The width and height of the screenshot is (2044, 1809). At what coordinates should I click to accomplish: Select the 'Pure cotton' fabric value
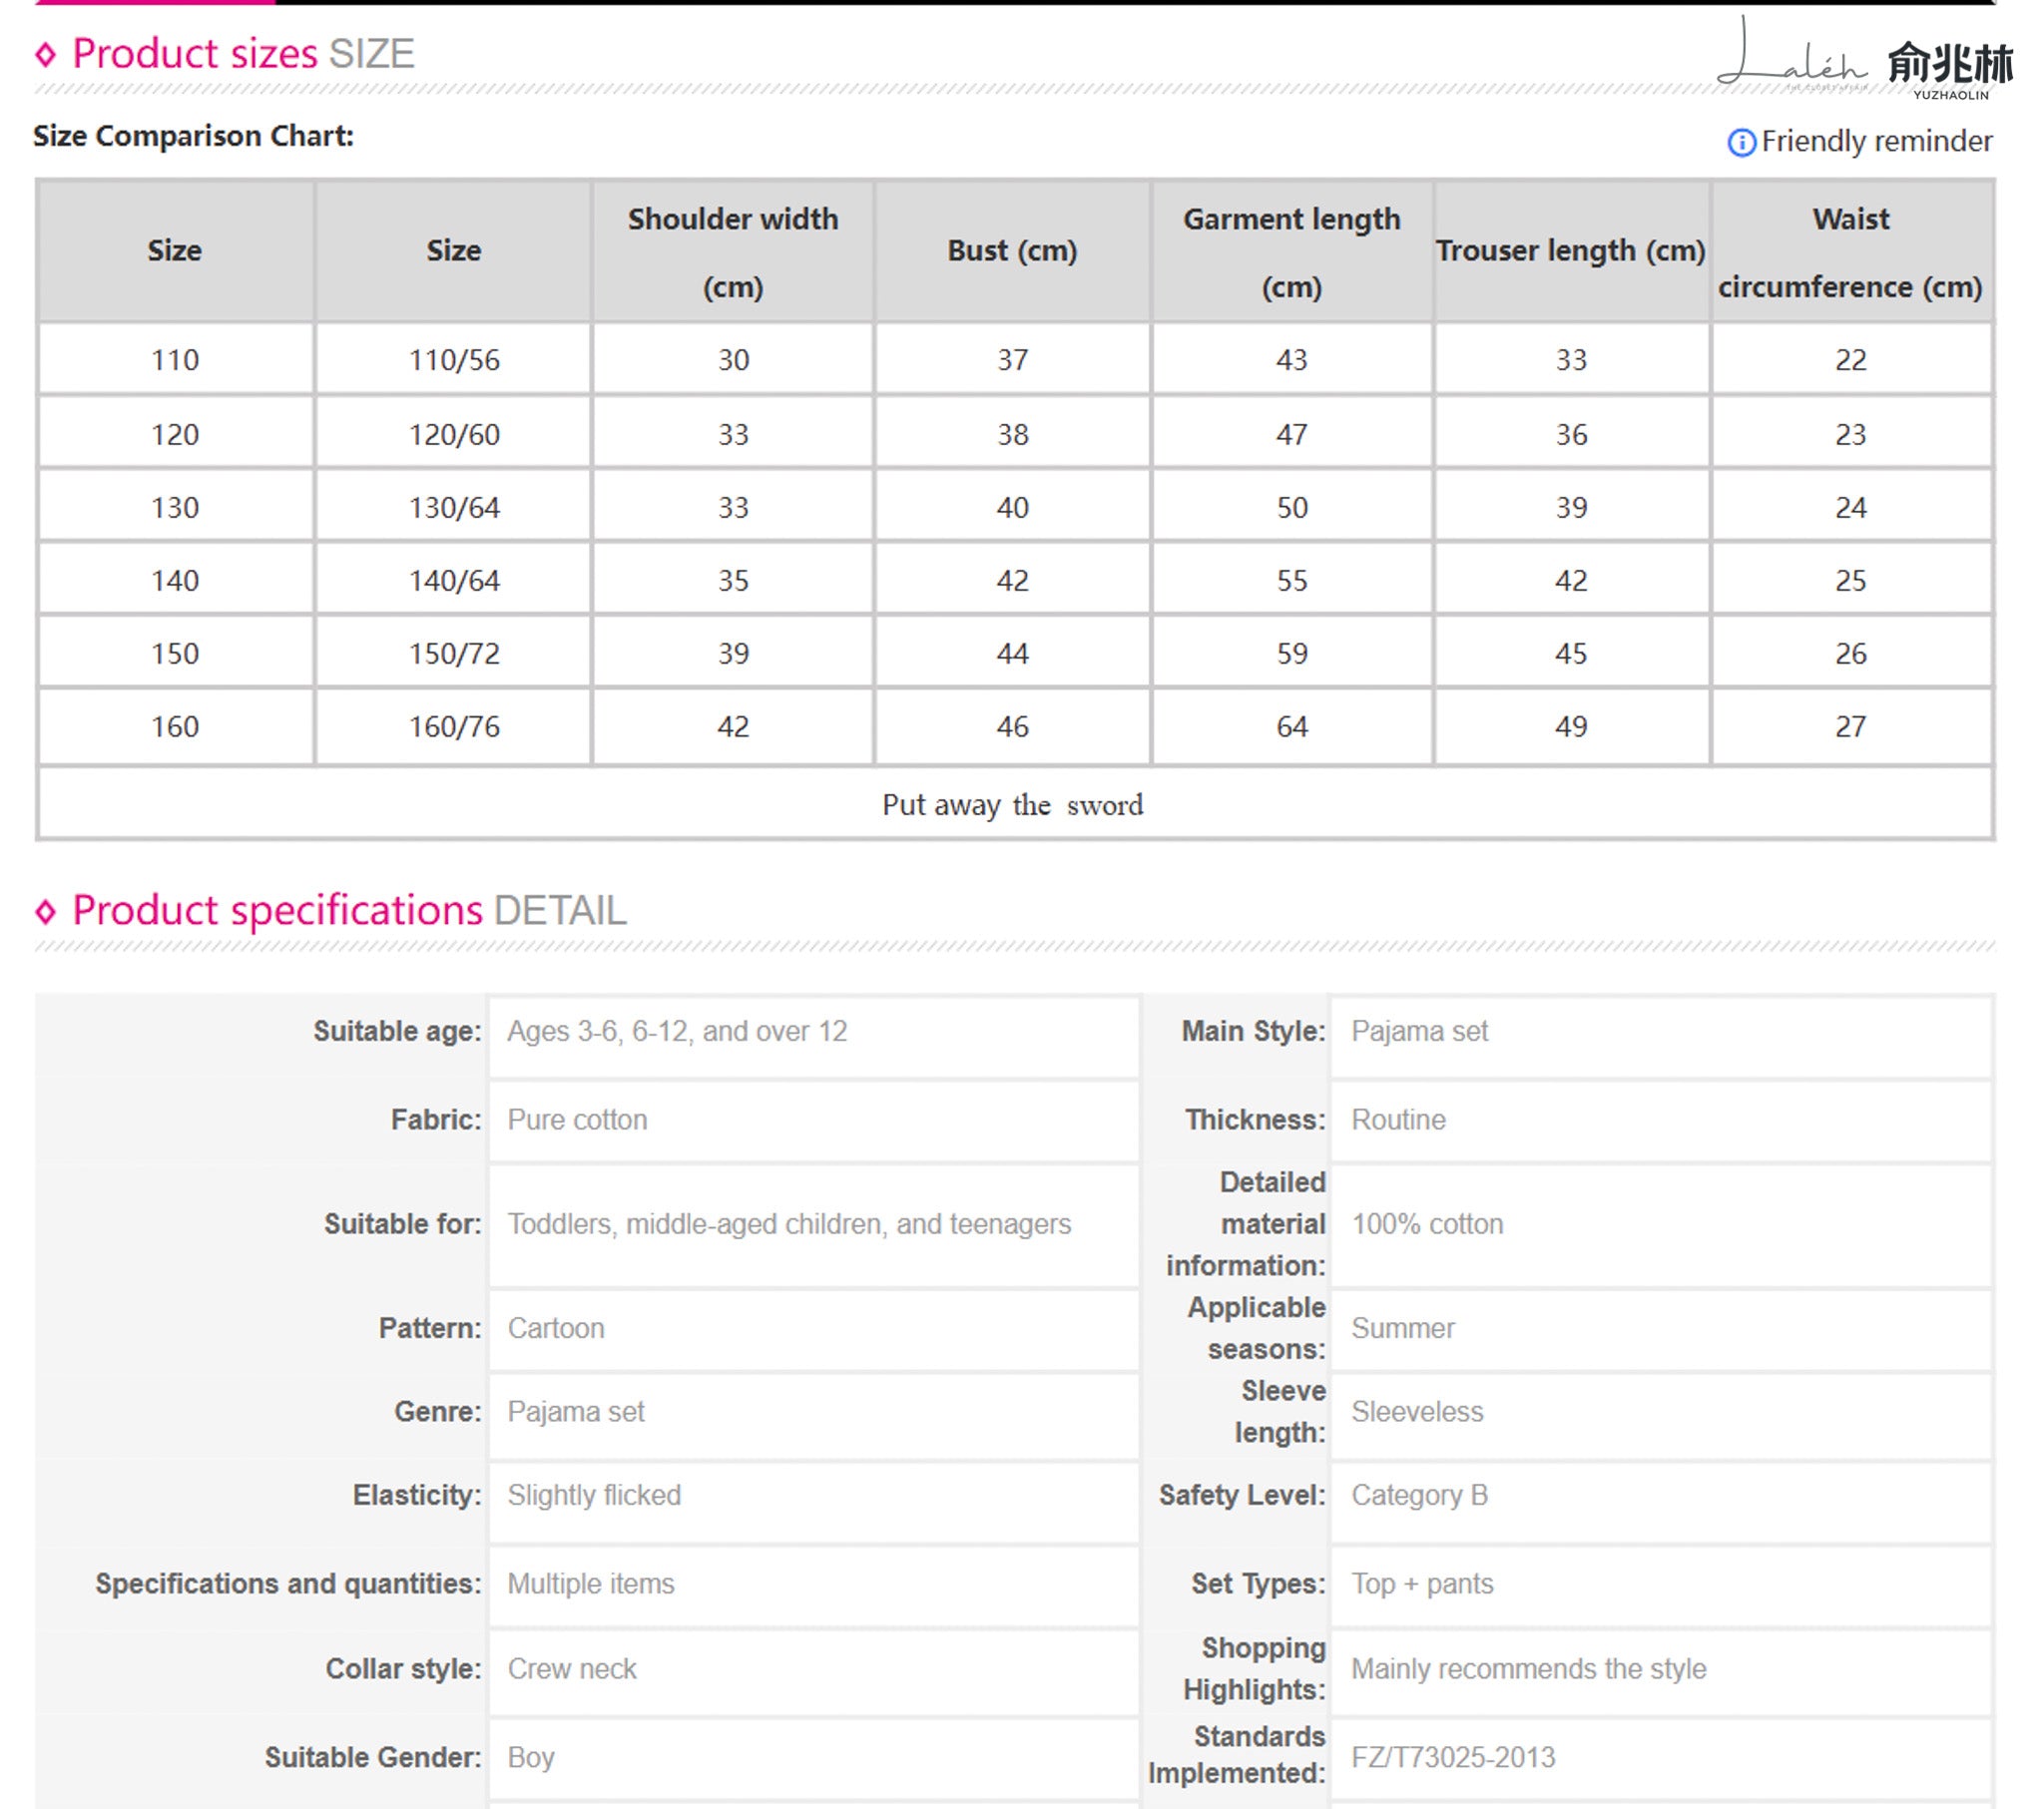click(x=577, y=1120)
